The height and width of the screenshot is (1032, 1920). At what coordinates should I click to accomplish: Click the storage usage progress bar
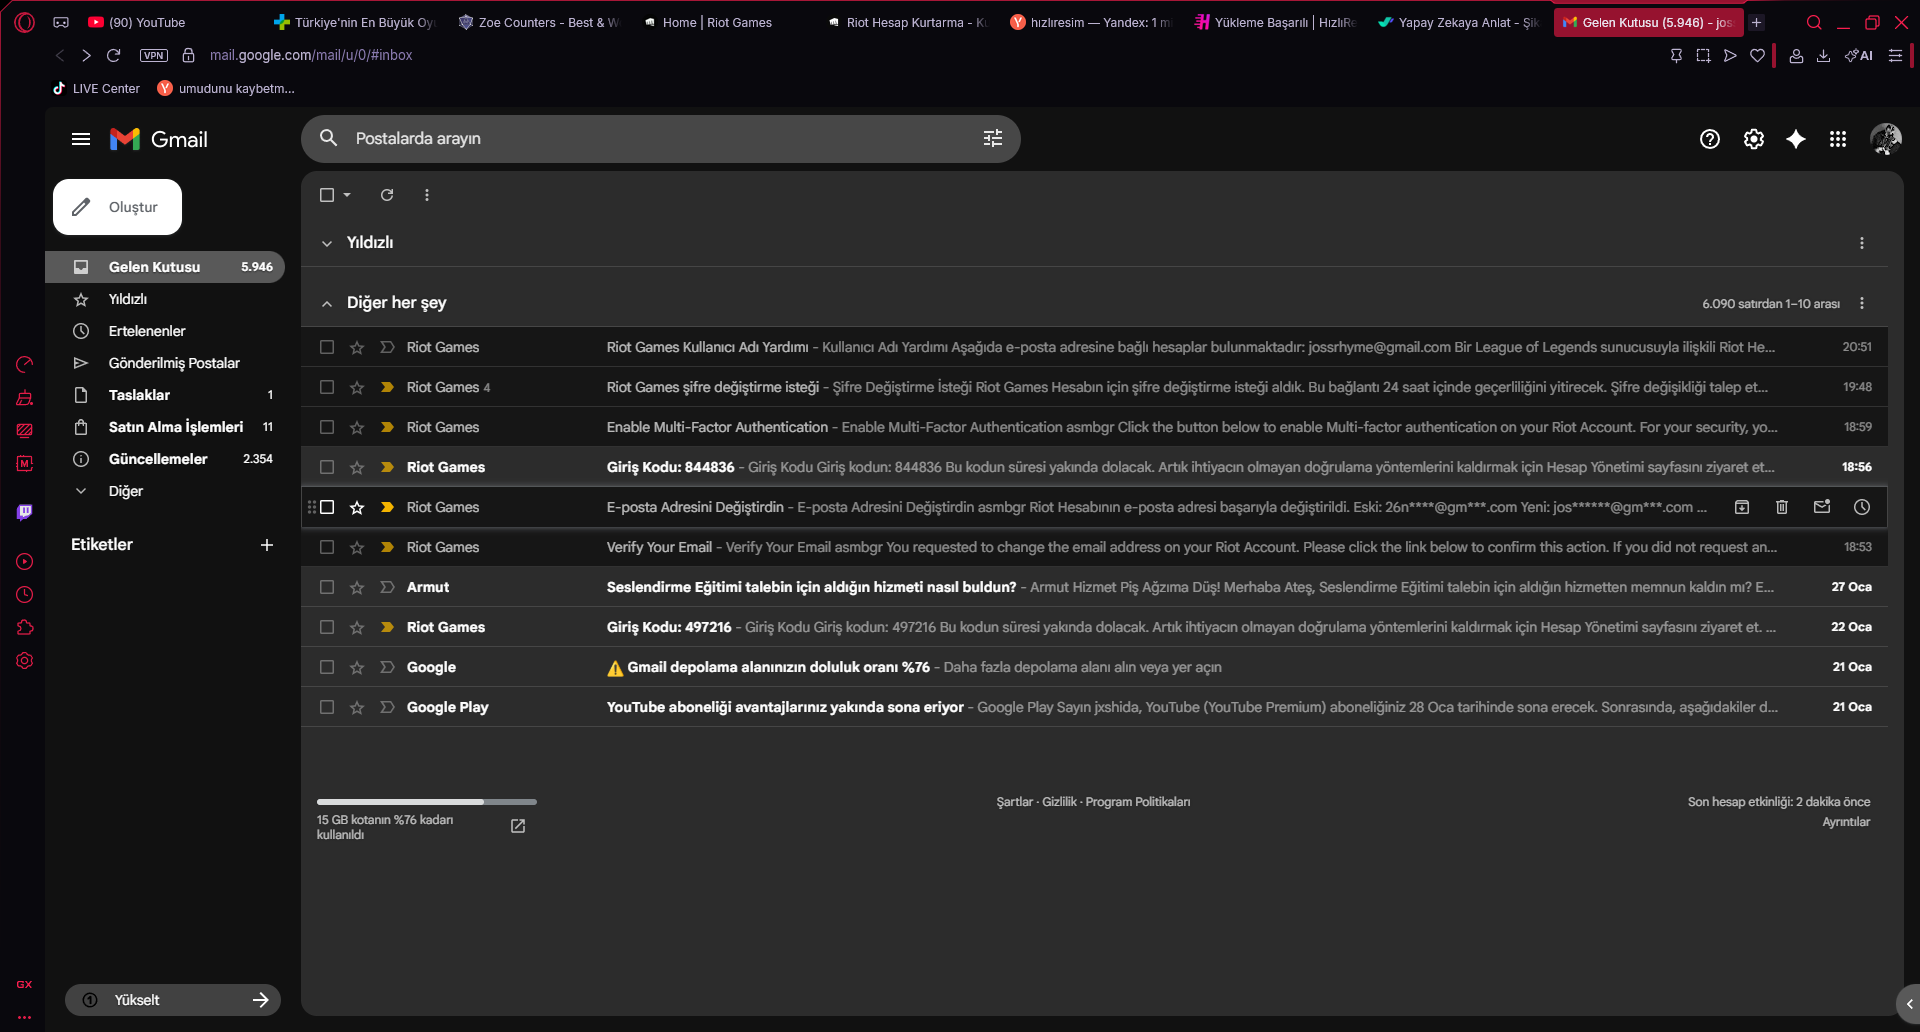[427, 802]
